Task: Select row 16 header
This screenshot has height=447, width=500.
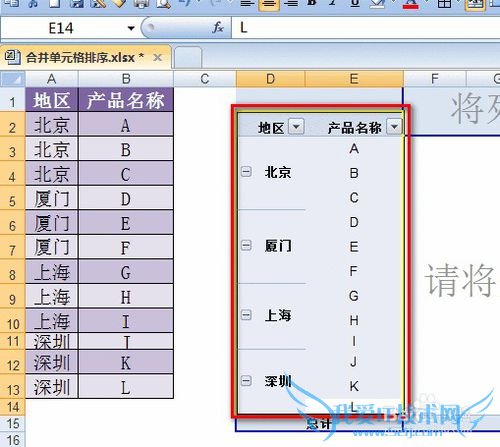Action: pyautogui.click(x=13, y=440)
